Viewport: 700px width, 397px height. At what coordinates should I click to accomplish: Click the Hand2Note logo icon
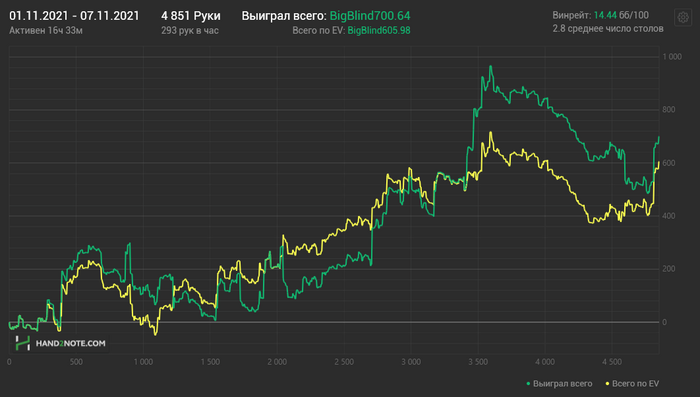22,343
